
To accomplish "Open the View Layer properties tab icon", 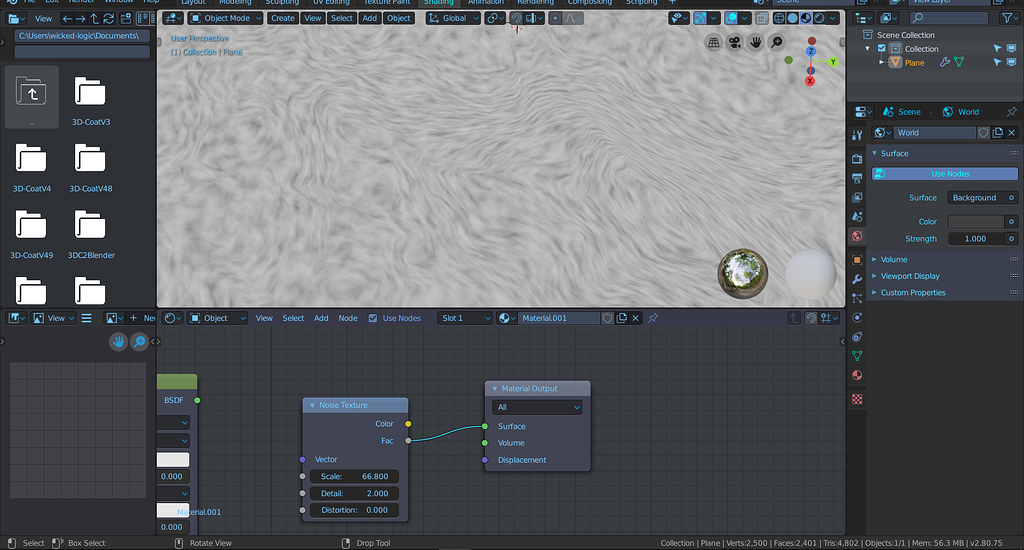I will tap(857, 197).
